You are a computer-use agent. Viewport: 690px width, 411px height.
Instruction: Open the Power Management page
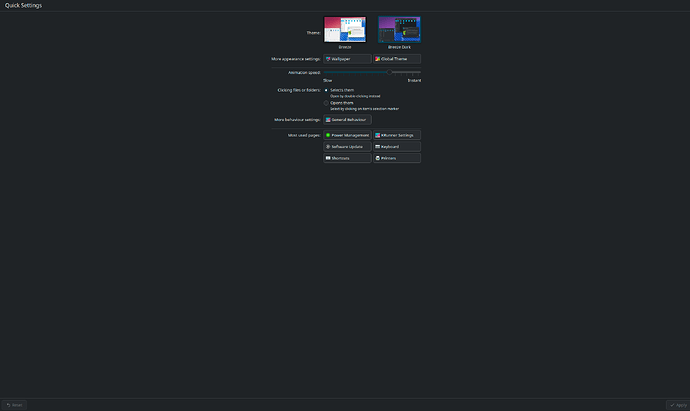coord(346,134)
